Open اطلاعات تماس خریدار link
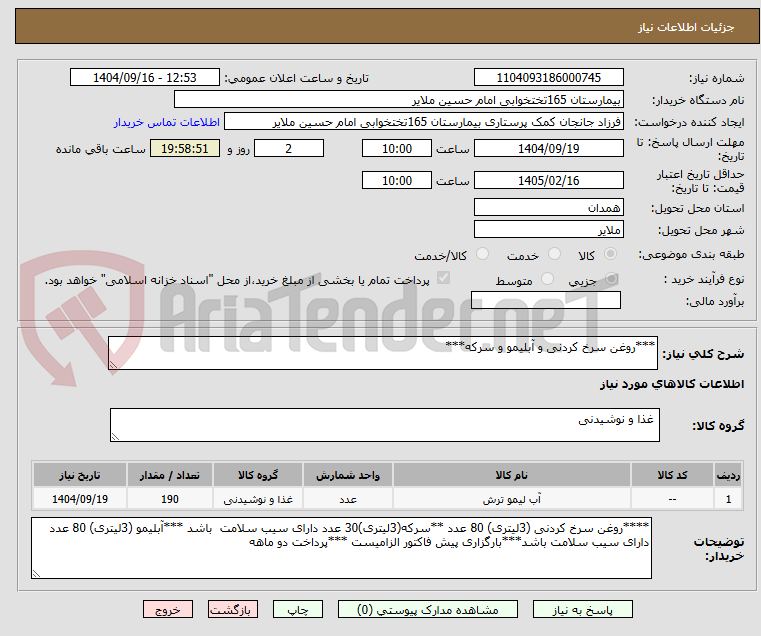The height and width of the screenshot is (636, 761). pos(167,122)
